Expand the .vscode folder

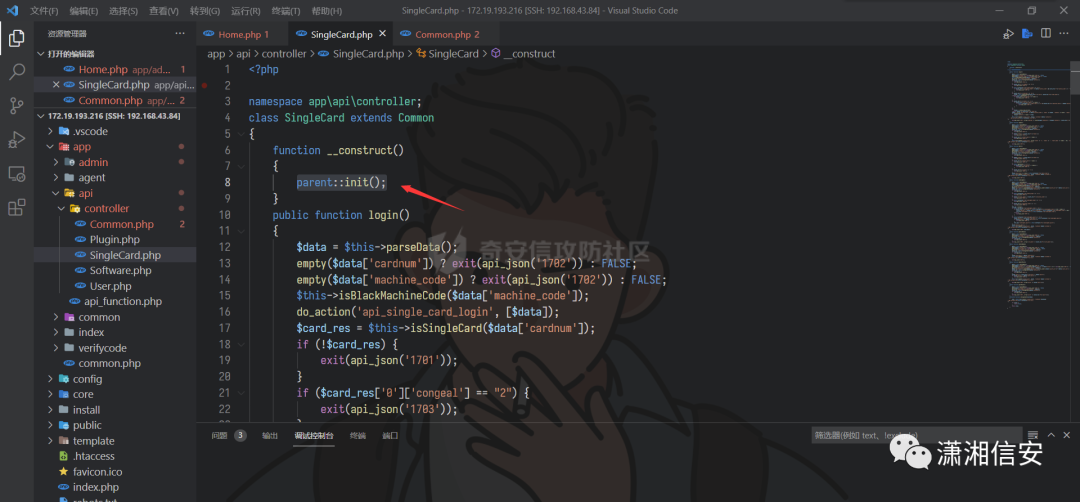pyautogui.click(x=50, y=132)
